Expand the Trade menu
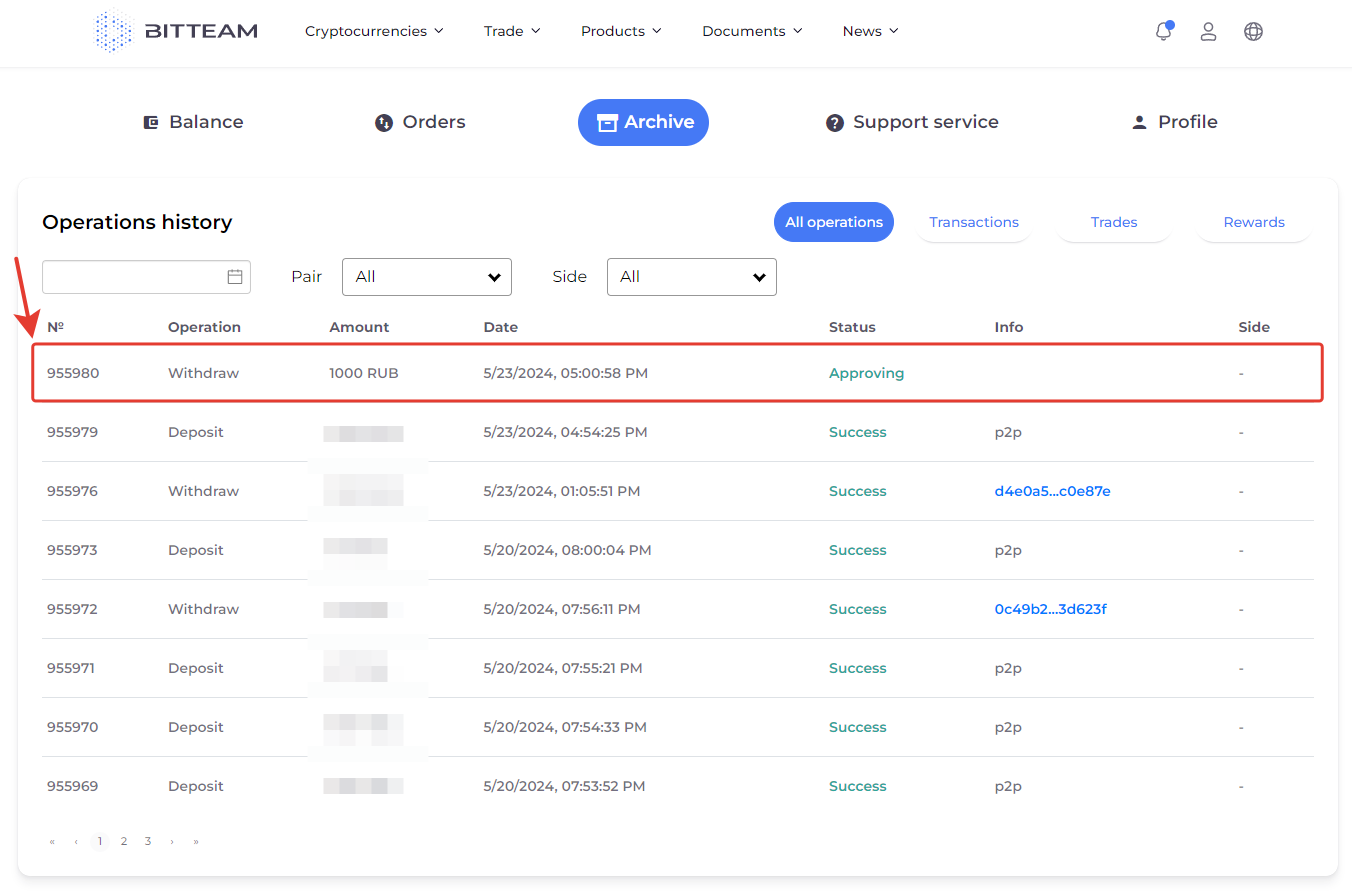1352x892 pixels. pos(512,31)
